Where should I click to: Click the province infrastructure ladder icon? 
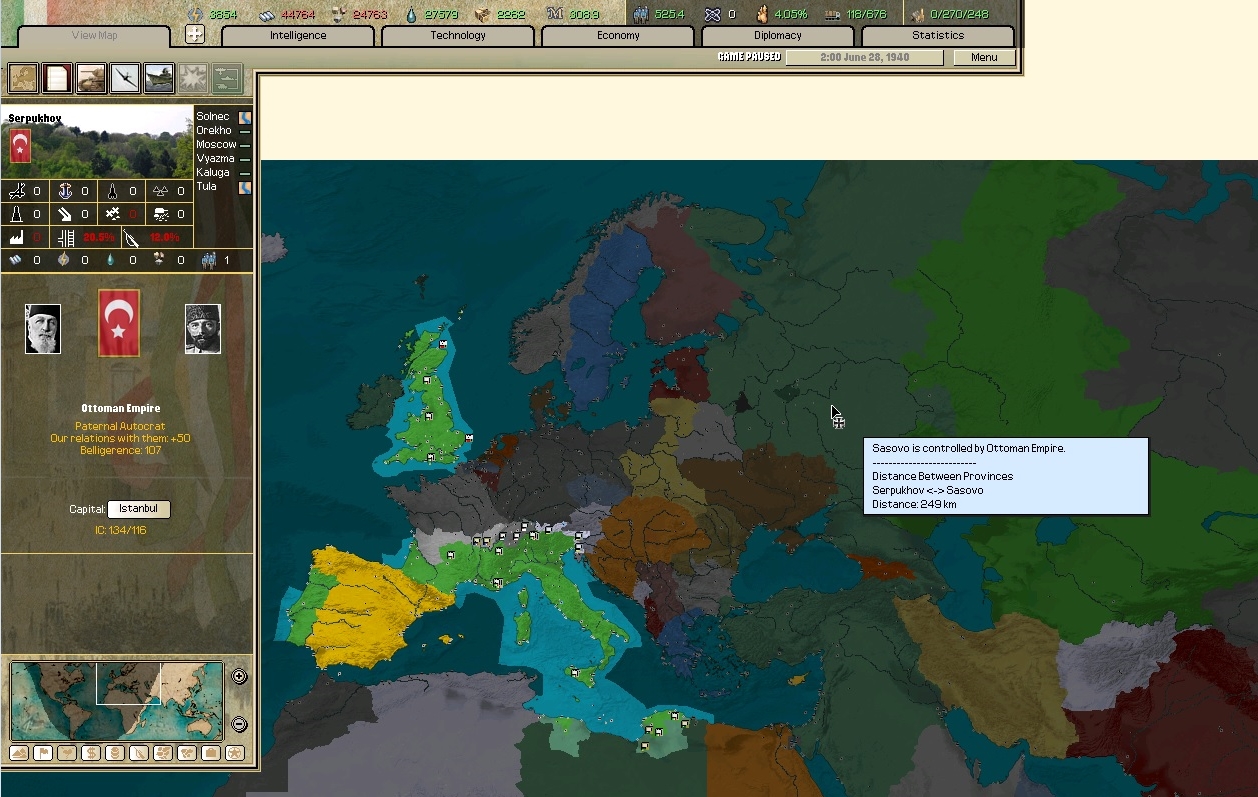coord(66,238)
